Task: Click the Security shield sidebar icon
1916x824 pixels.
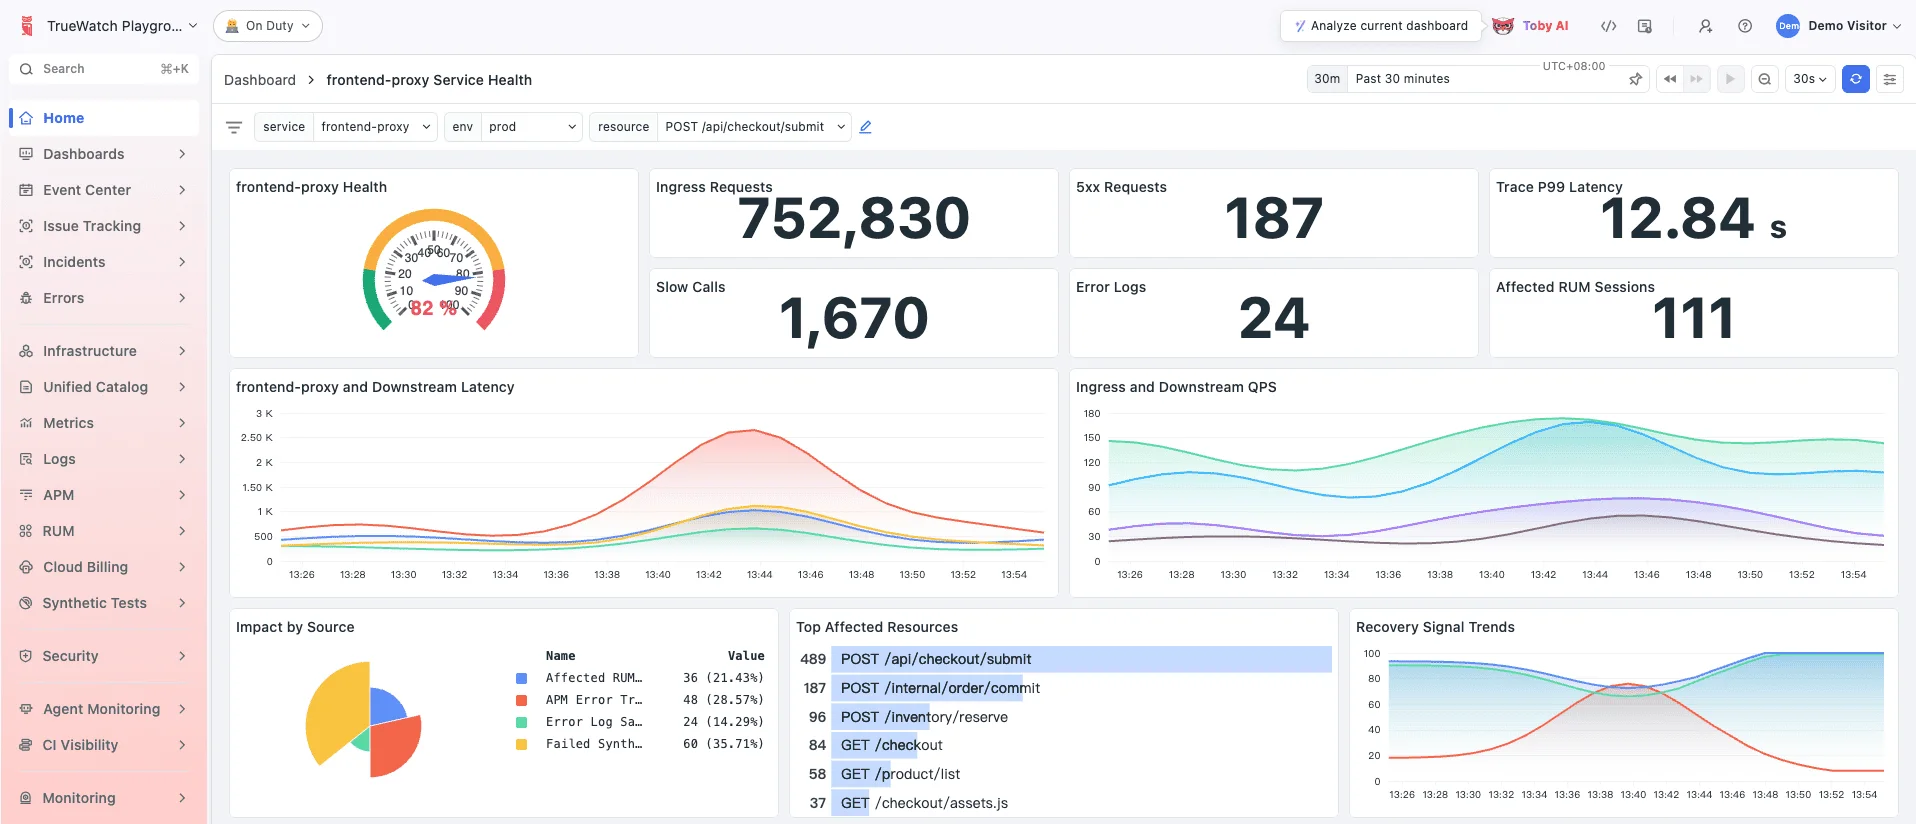Action: [26, 656]
